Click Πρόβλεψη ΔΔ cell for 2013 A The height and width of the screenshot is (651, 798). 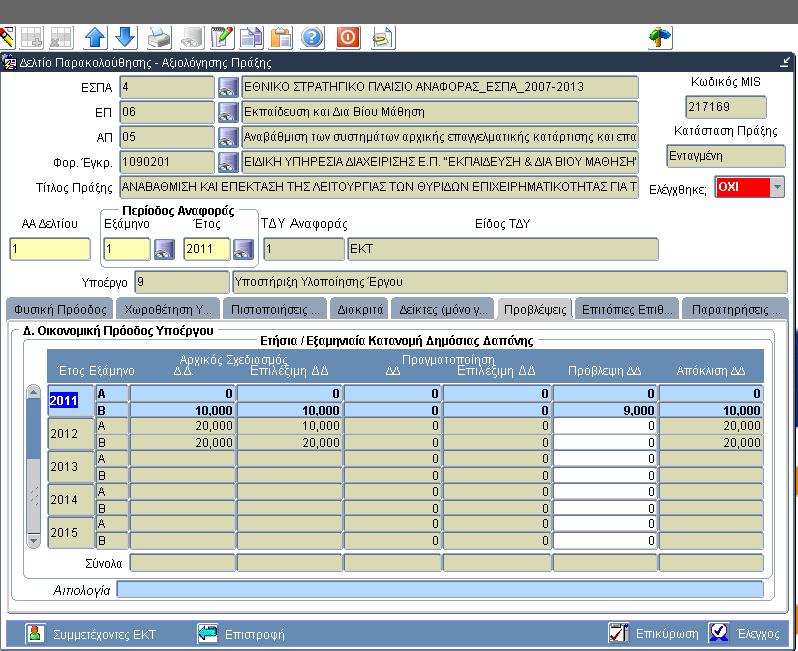[x=605, y=459]
